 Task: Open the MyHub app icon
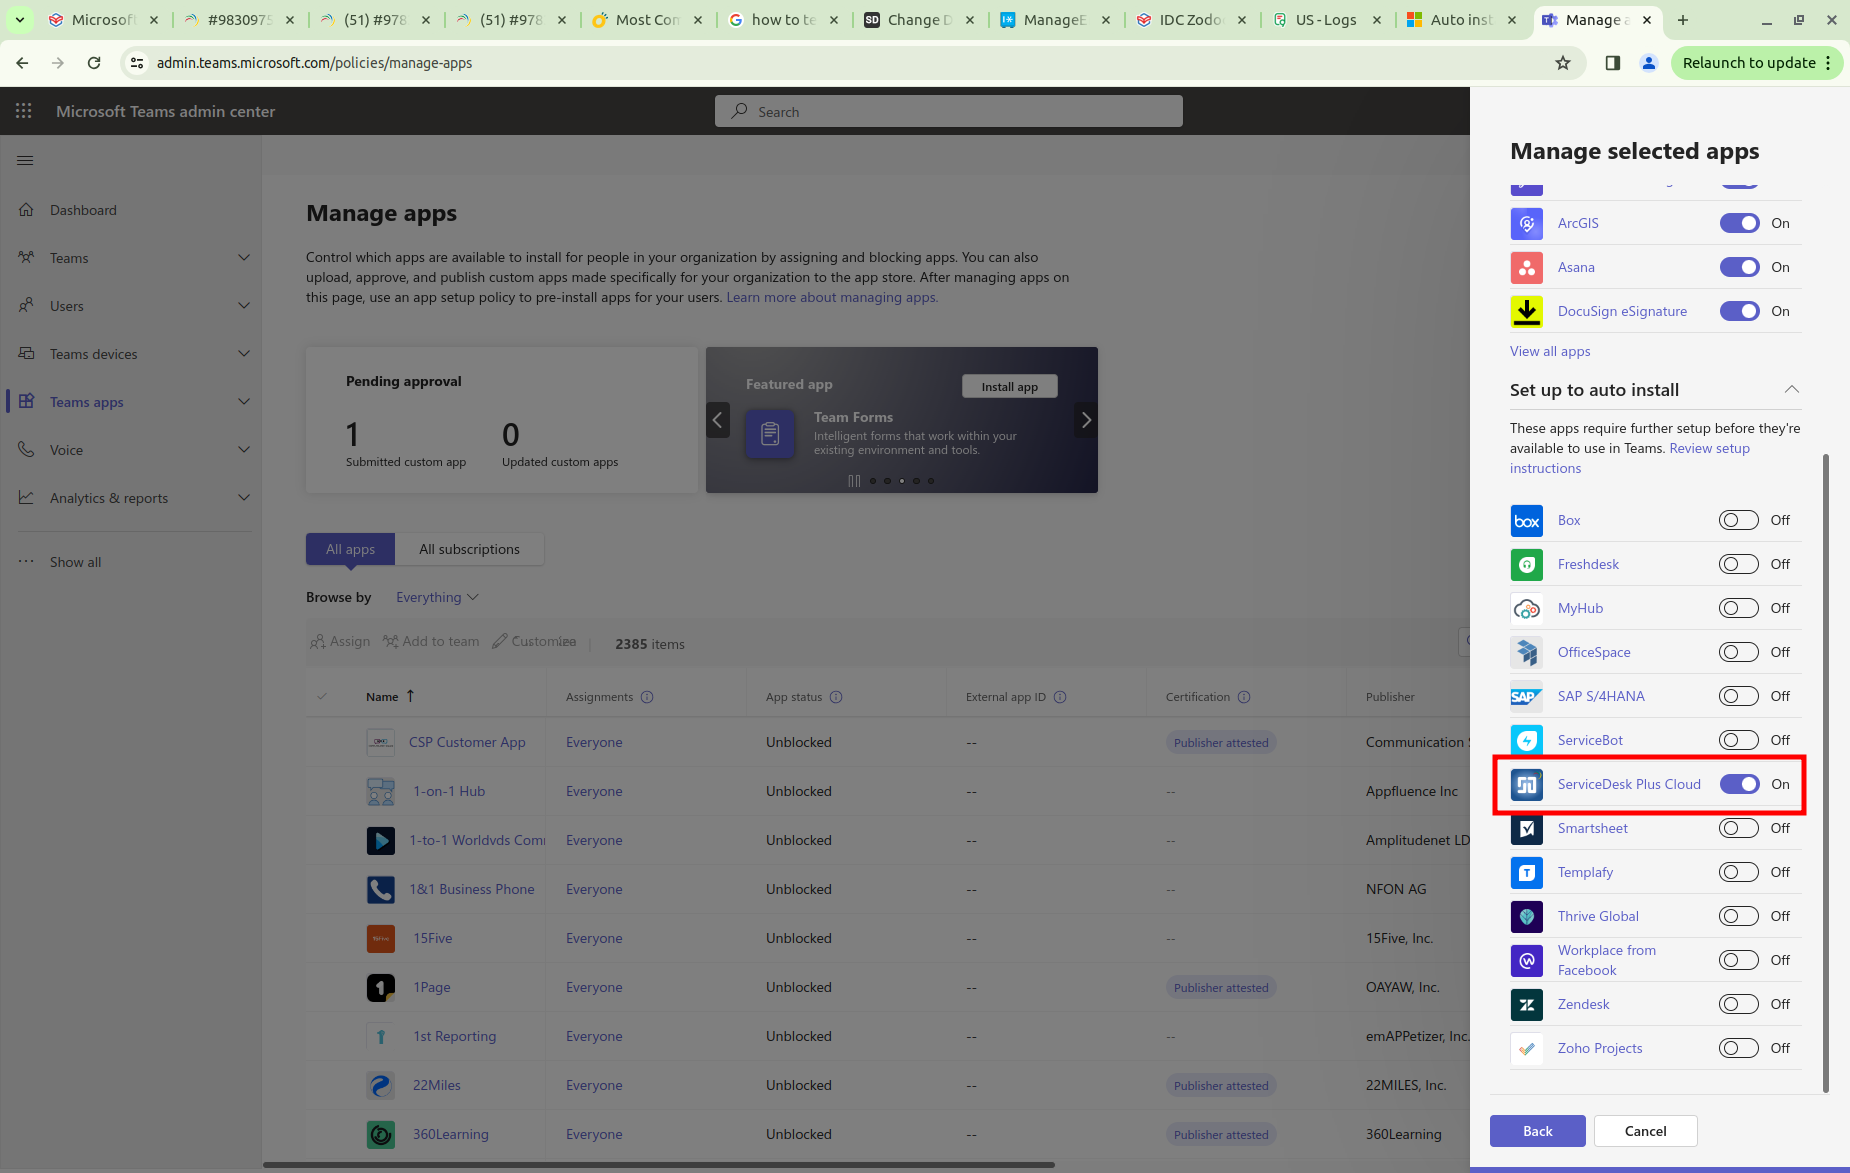click(x=1526, y=608)
